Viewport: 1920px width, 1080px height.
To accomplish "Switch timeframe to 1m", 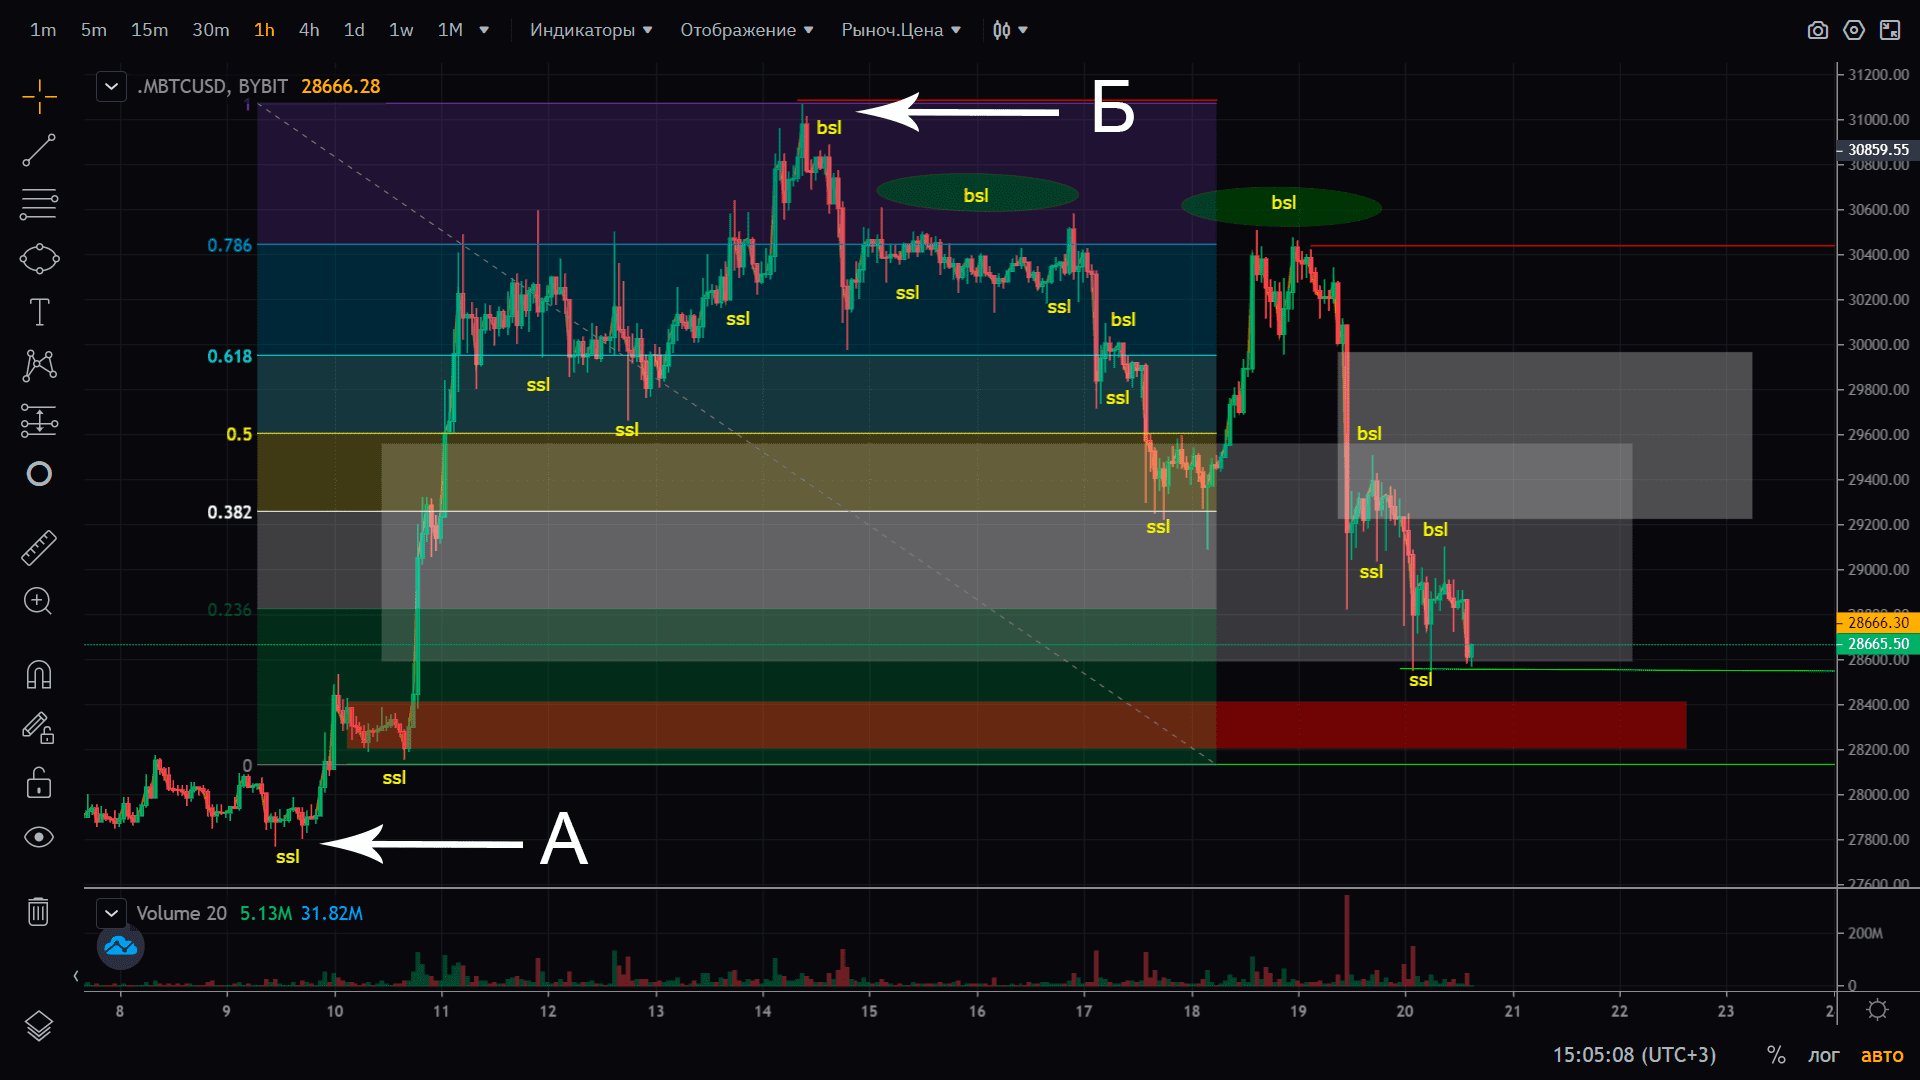I will 43,30.
